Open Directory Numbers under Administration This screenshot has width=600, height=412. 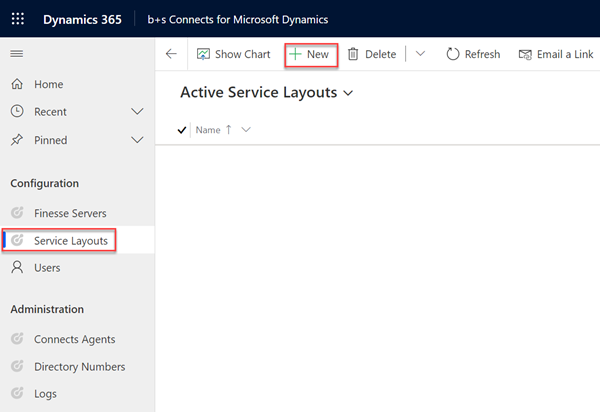(x=78, y=366)
